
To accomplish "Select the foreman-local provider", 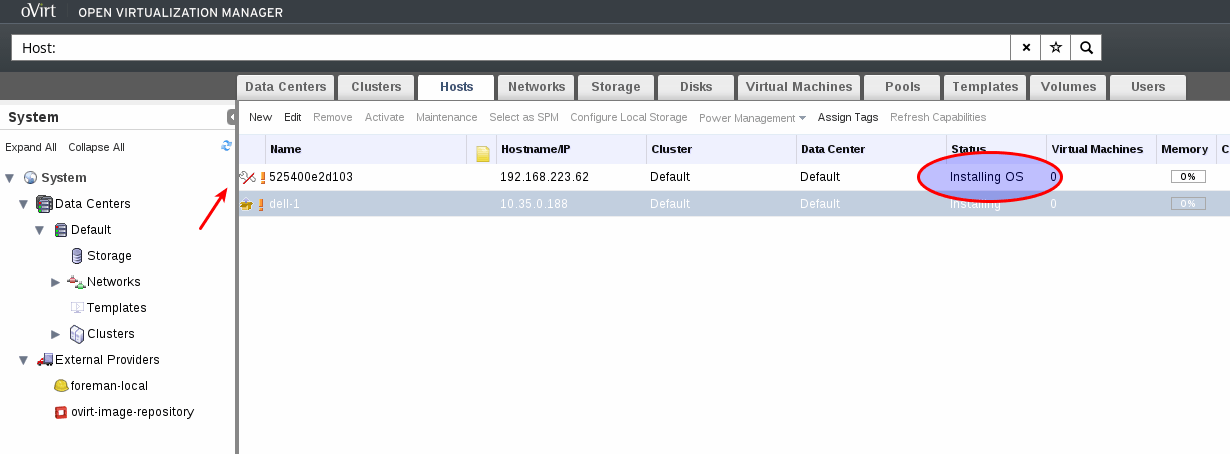I will coord(101,386).
